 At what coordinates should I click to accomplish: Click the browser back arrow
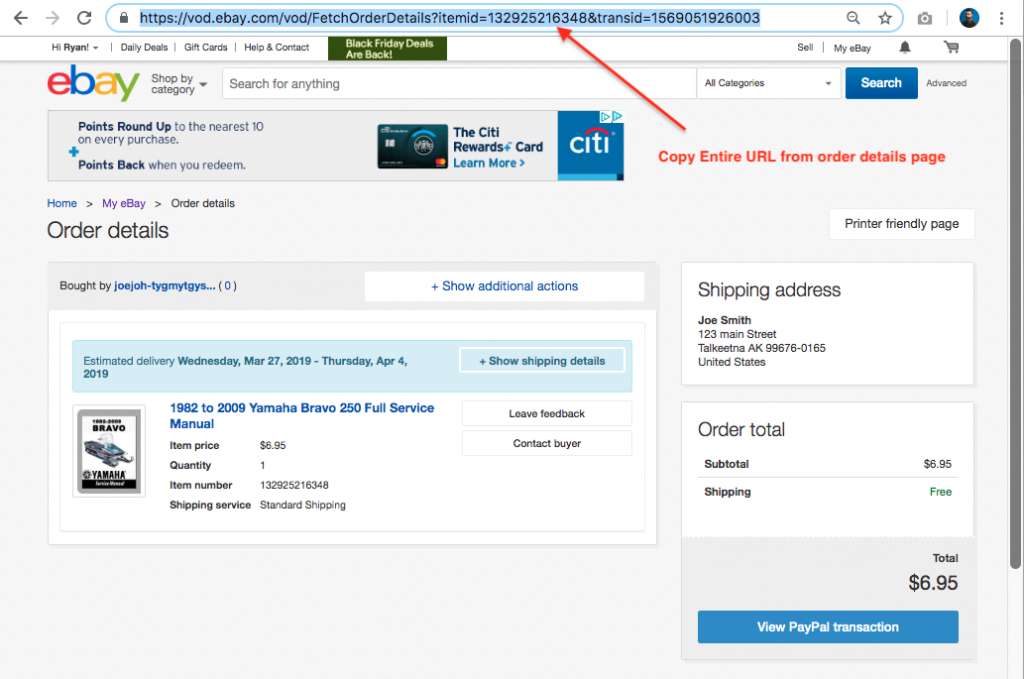point(21,18)
